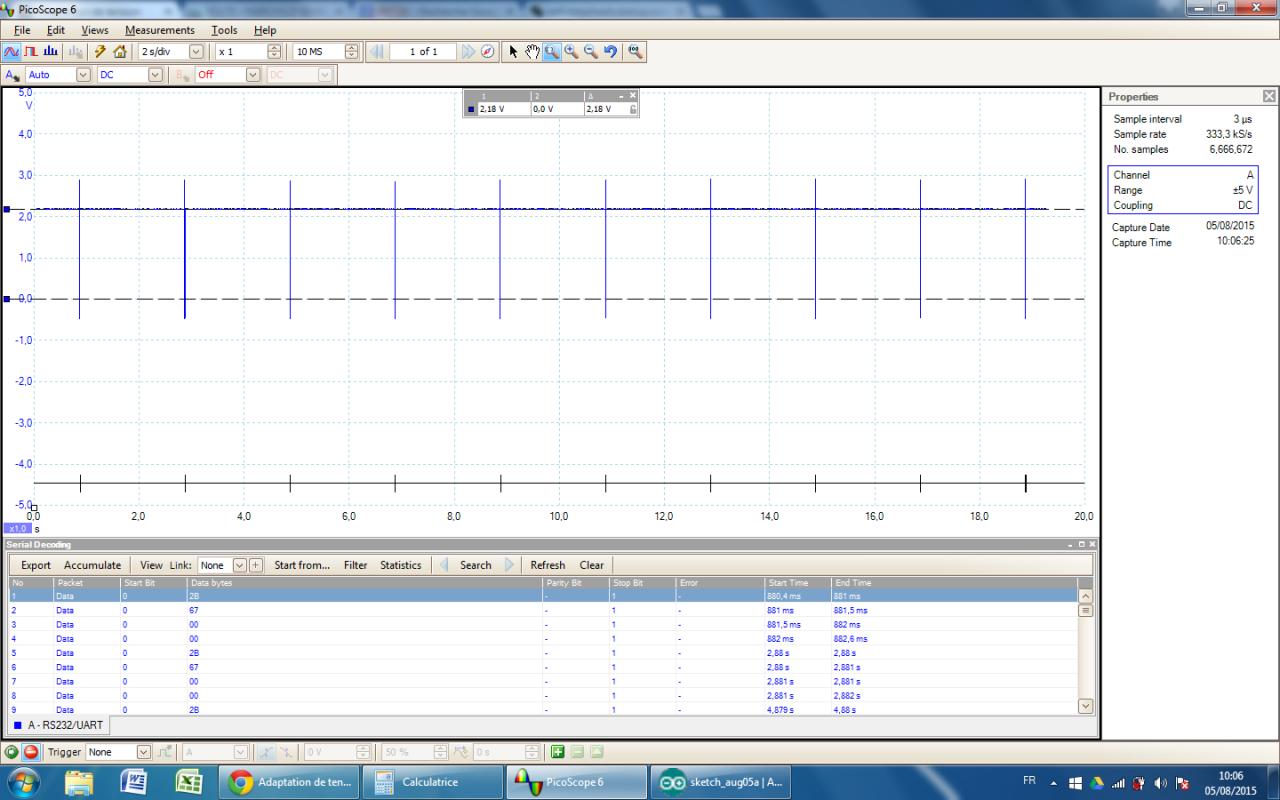Switch to the Chrome taskbar window

coord(289,782)
